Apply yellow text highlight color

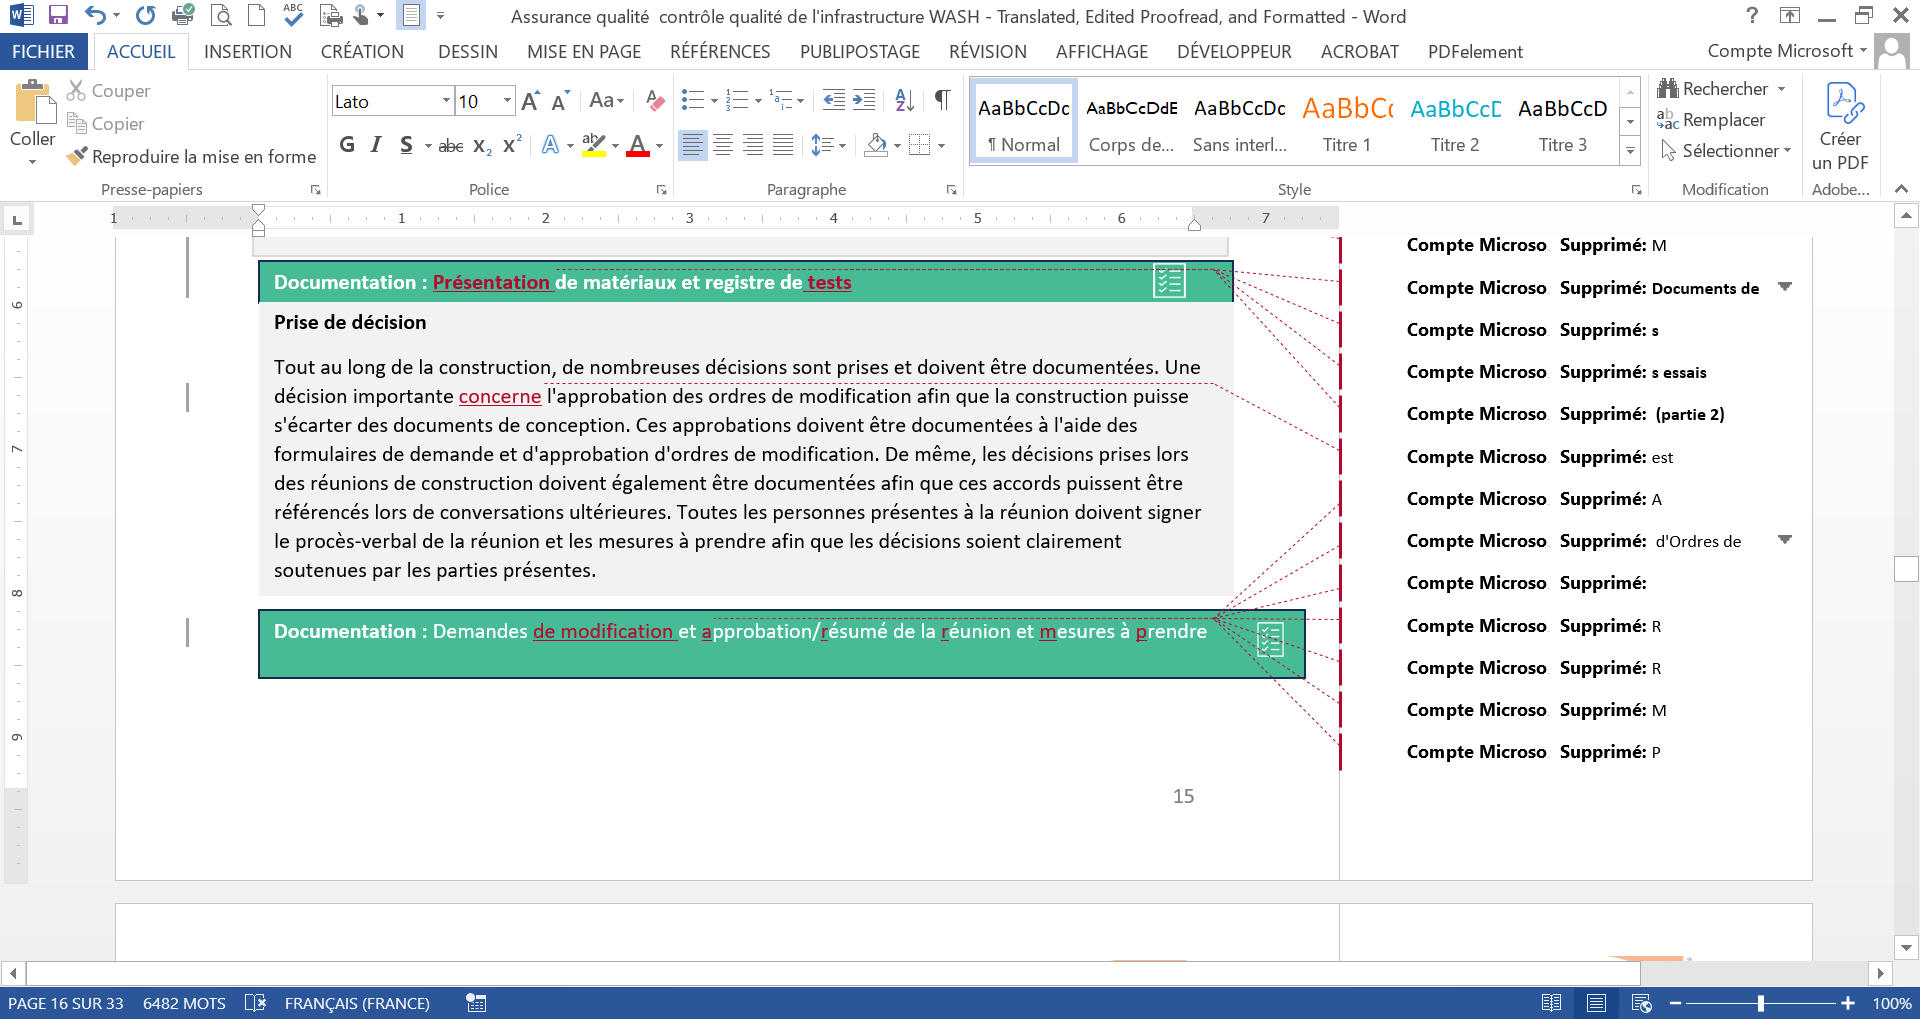click(594, 145)
